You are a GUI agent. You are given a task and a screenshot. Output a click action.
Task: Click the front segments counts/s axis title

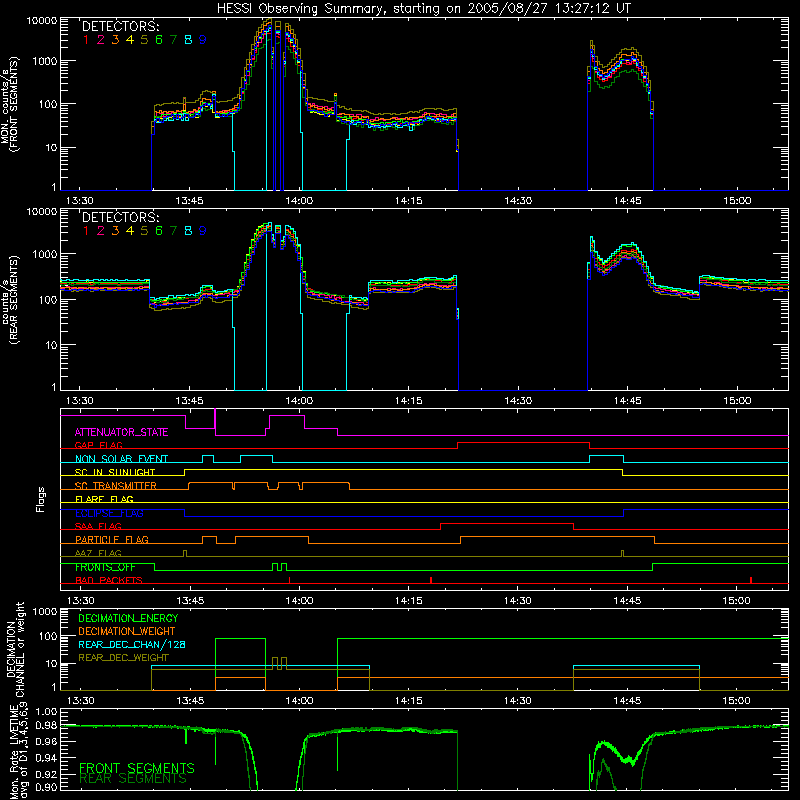click(x=10, y=104)
